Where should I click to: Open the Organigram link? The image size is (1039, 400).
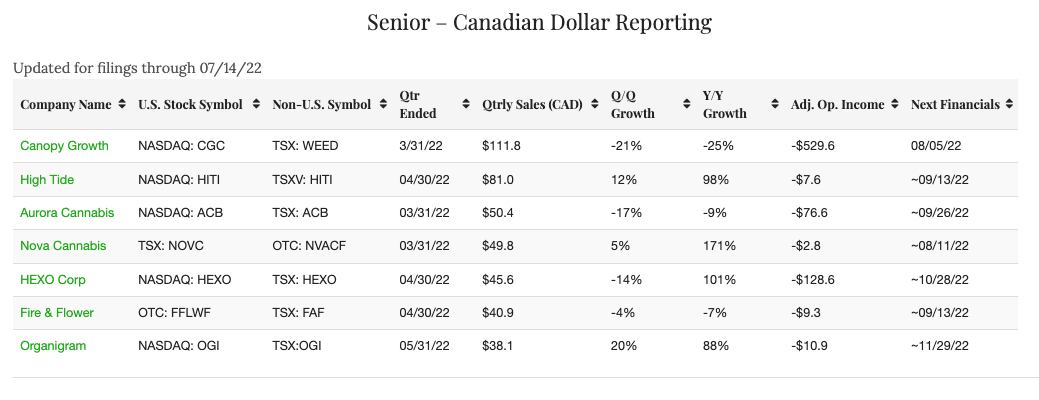(52, 346)
